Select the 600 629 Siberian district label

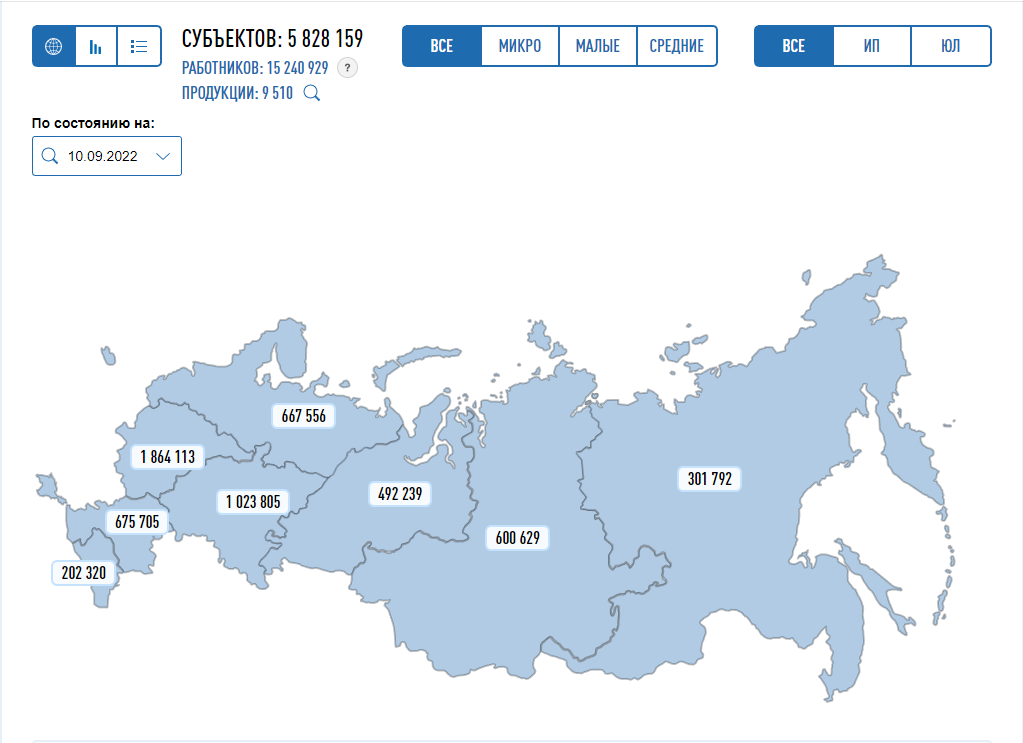point(517,538)
